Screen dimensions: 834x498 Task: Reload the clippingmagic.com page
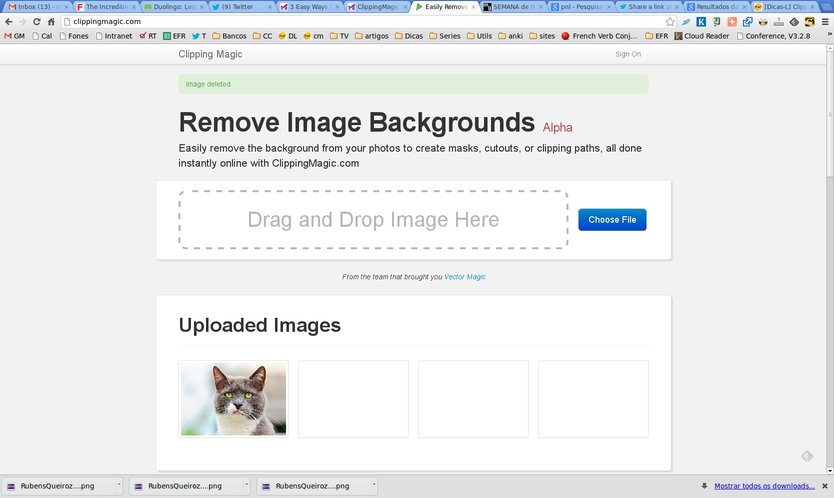pyautogui.click(x=37, y=22)
